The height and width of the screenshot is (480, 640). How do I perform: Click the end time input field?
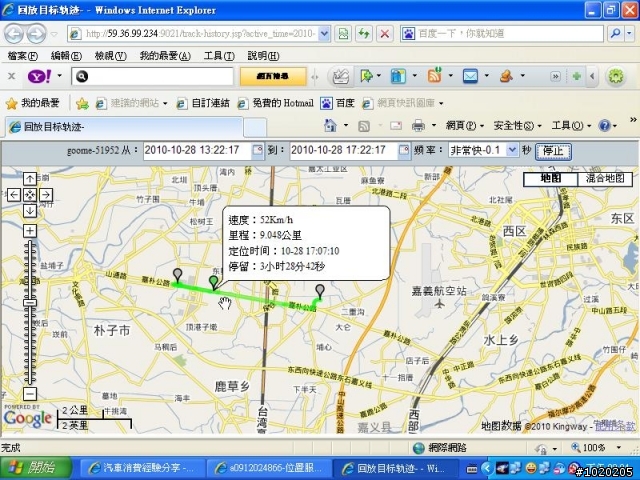point(343,150)
